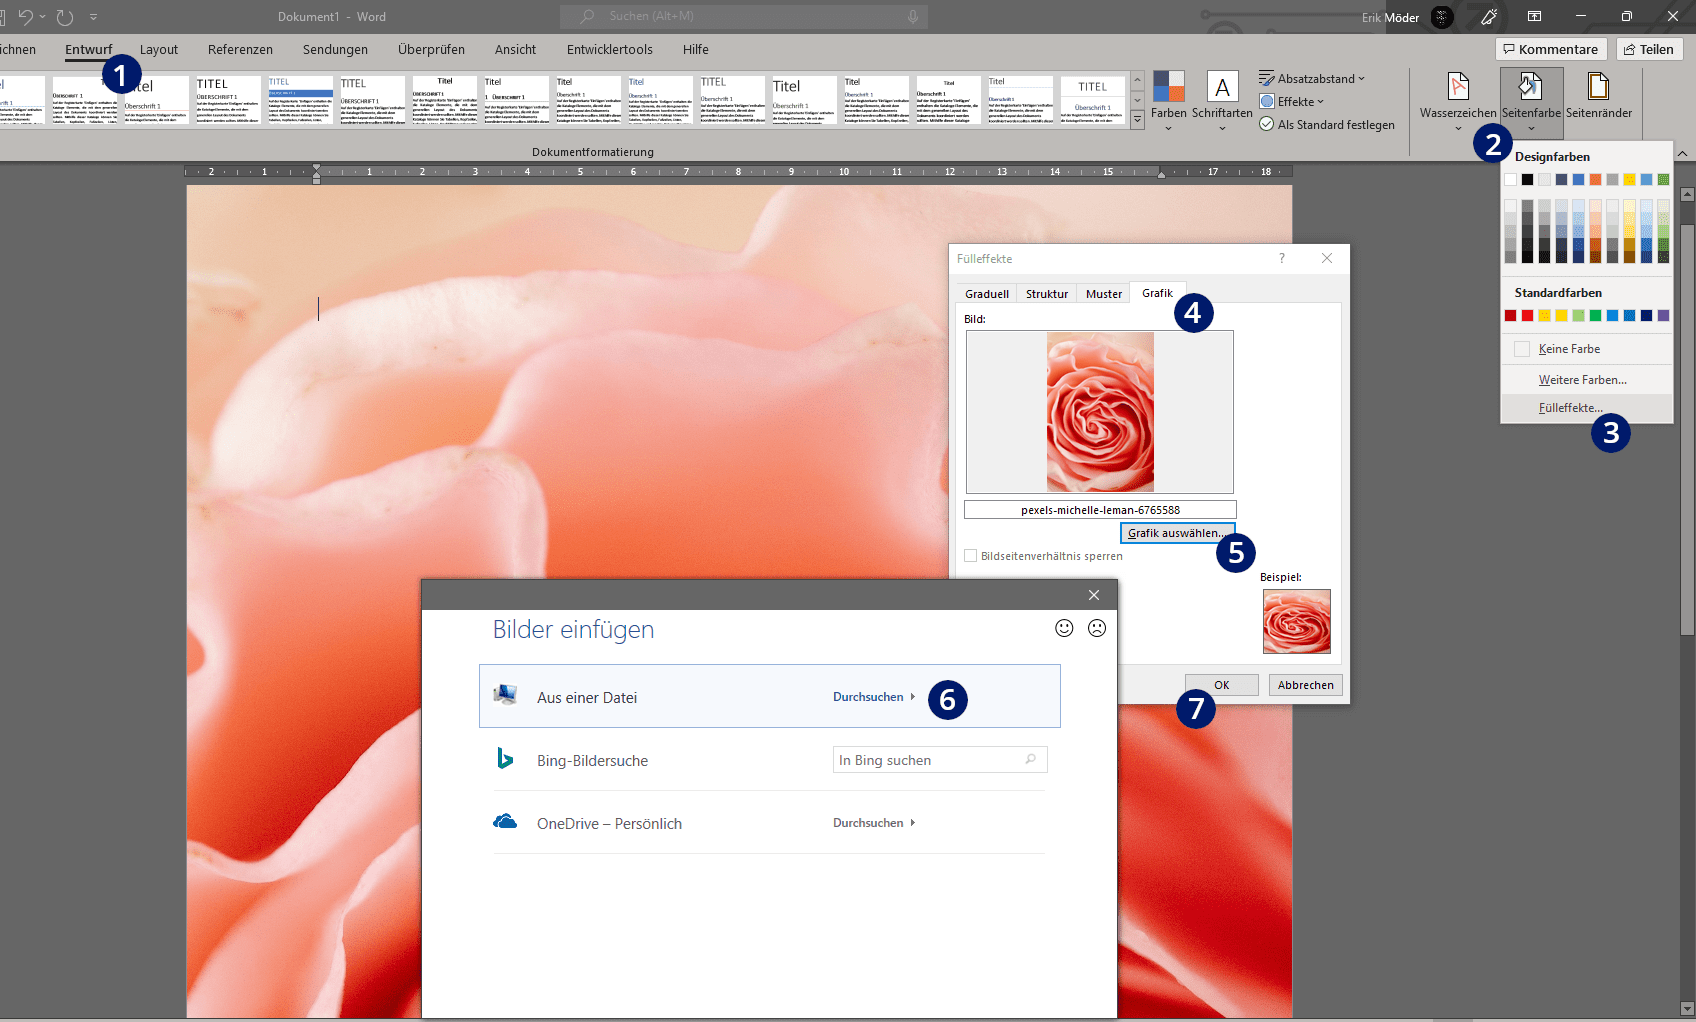
Task: Click the smiley feedback icon
Action: coord(1064,628)
